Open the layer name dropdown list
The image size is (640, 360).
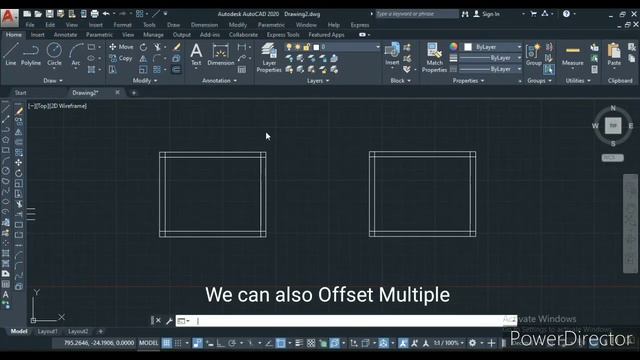click(378, 47)
